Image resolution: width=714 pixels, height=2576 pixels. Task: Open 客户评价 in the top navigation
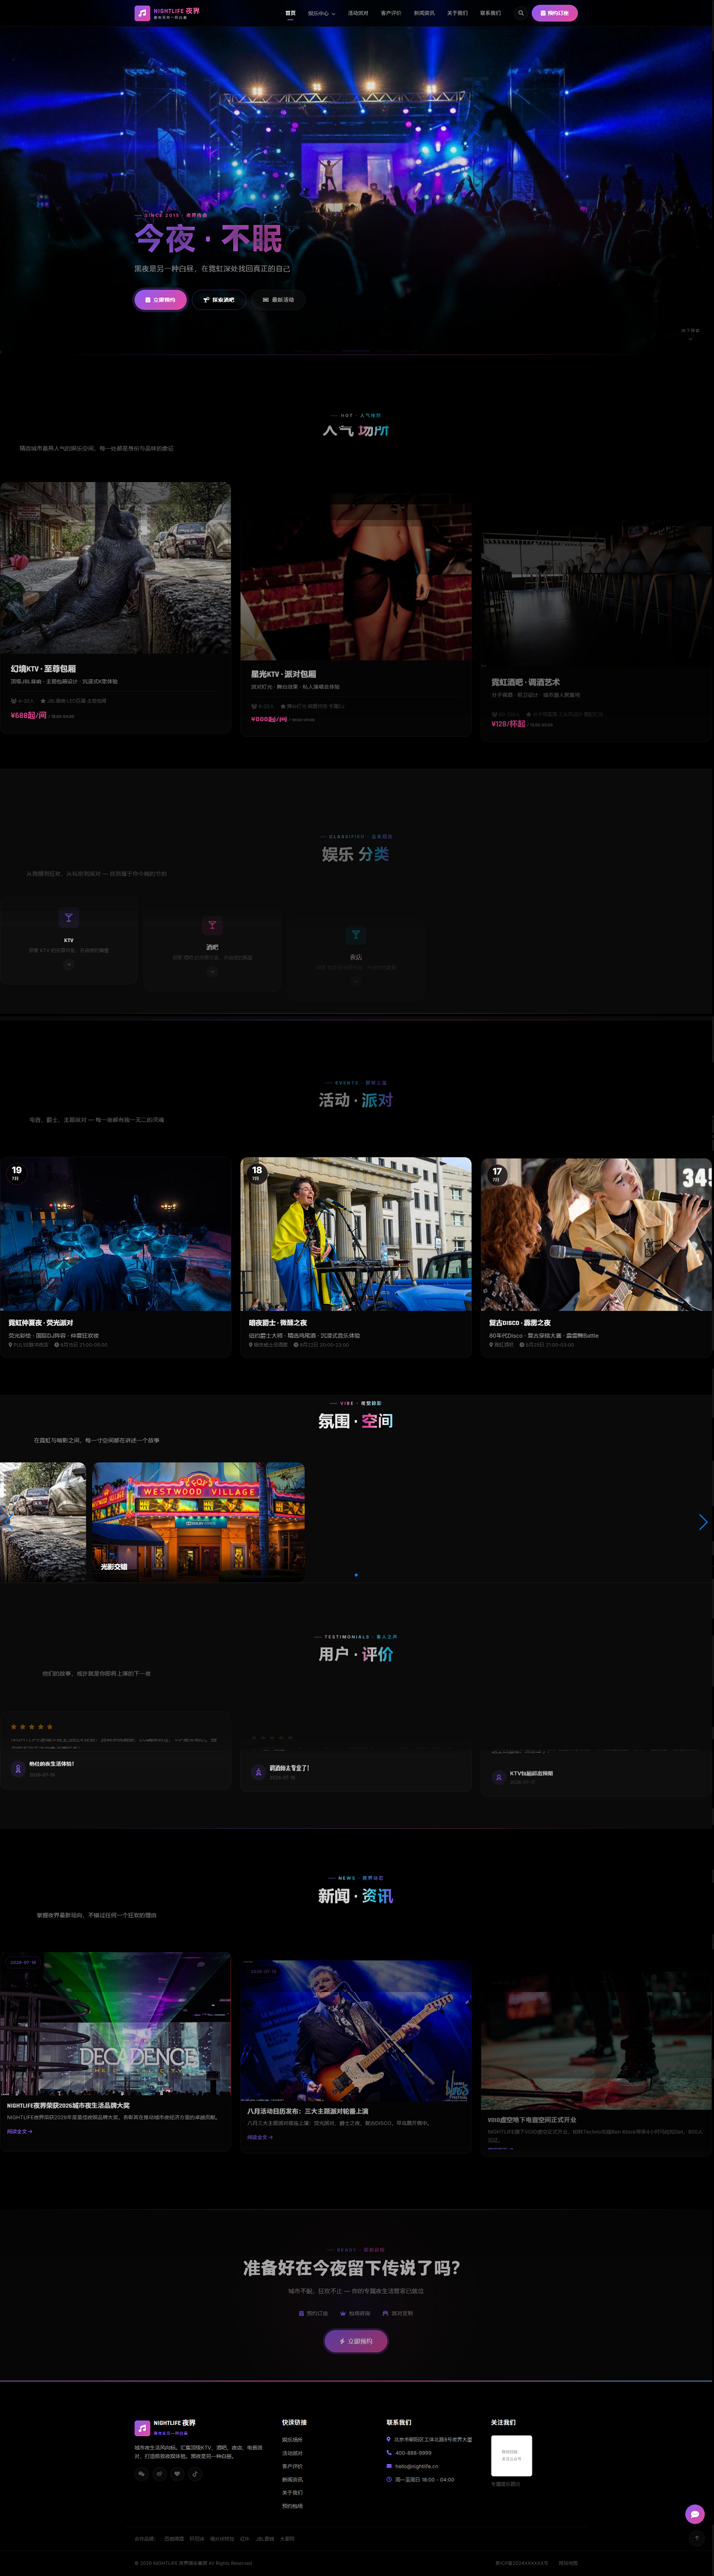(391, 13)
